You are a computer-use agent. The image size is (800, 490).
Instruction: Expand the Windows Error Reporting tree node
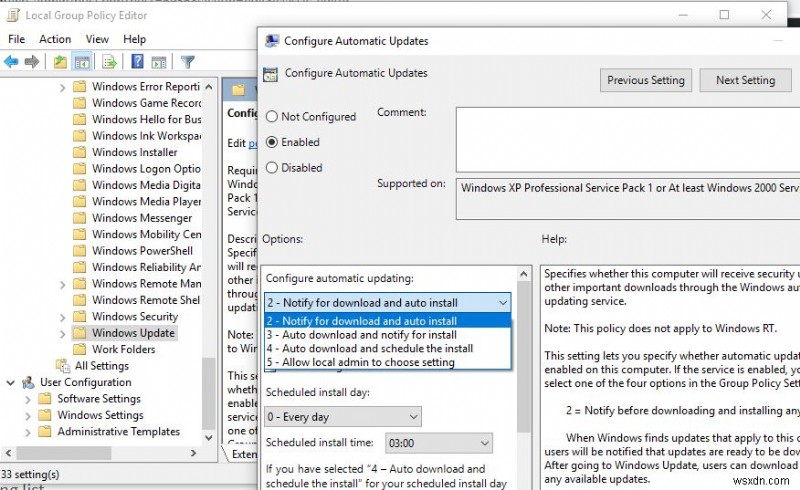coord(62,87)
